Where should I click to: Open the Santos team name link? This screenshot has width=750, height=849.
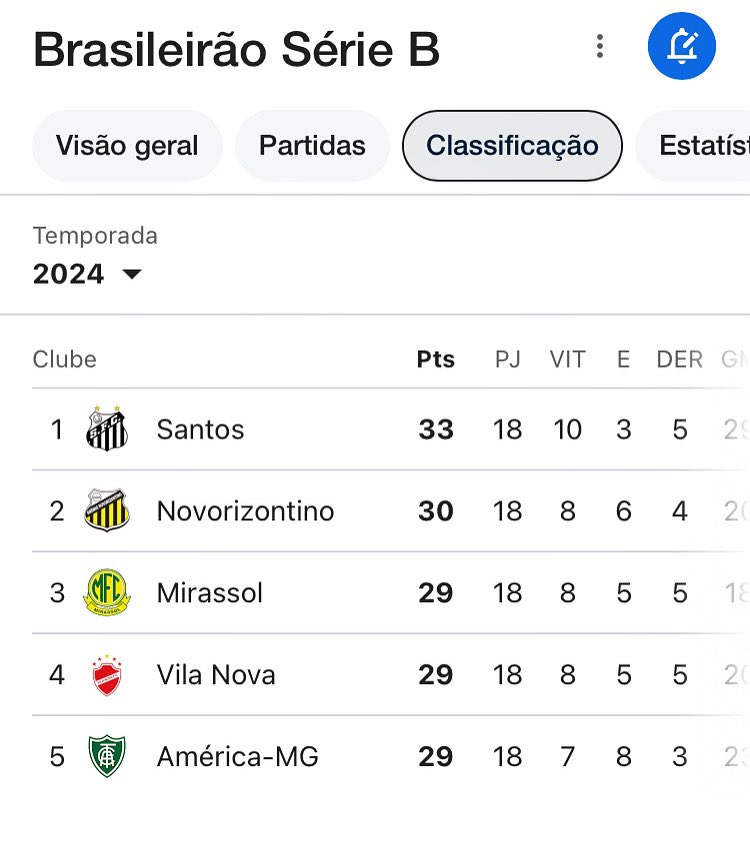pos(200,430)
